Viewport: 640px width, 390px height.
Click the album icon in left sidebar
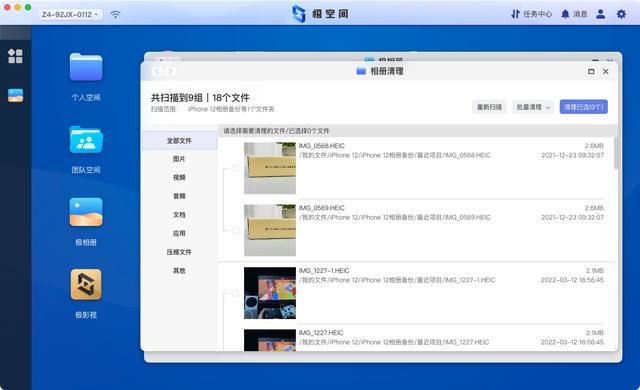point(16,95)
